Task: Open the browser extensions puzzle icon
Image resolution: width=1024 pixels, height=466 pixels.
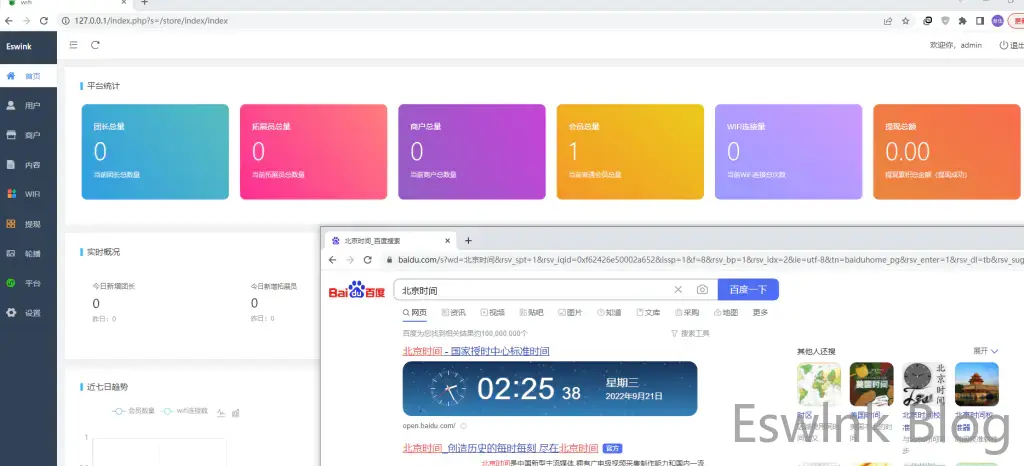Action: (962, 20)
